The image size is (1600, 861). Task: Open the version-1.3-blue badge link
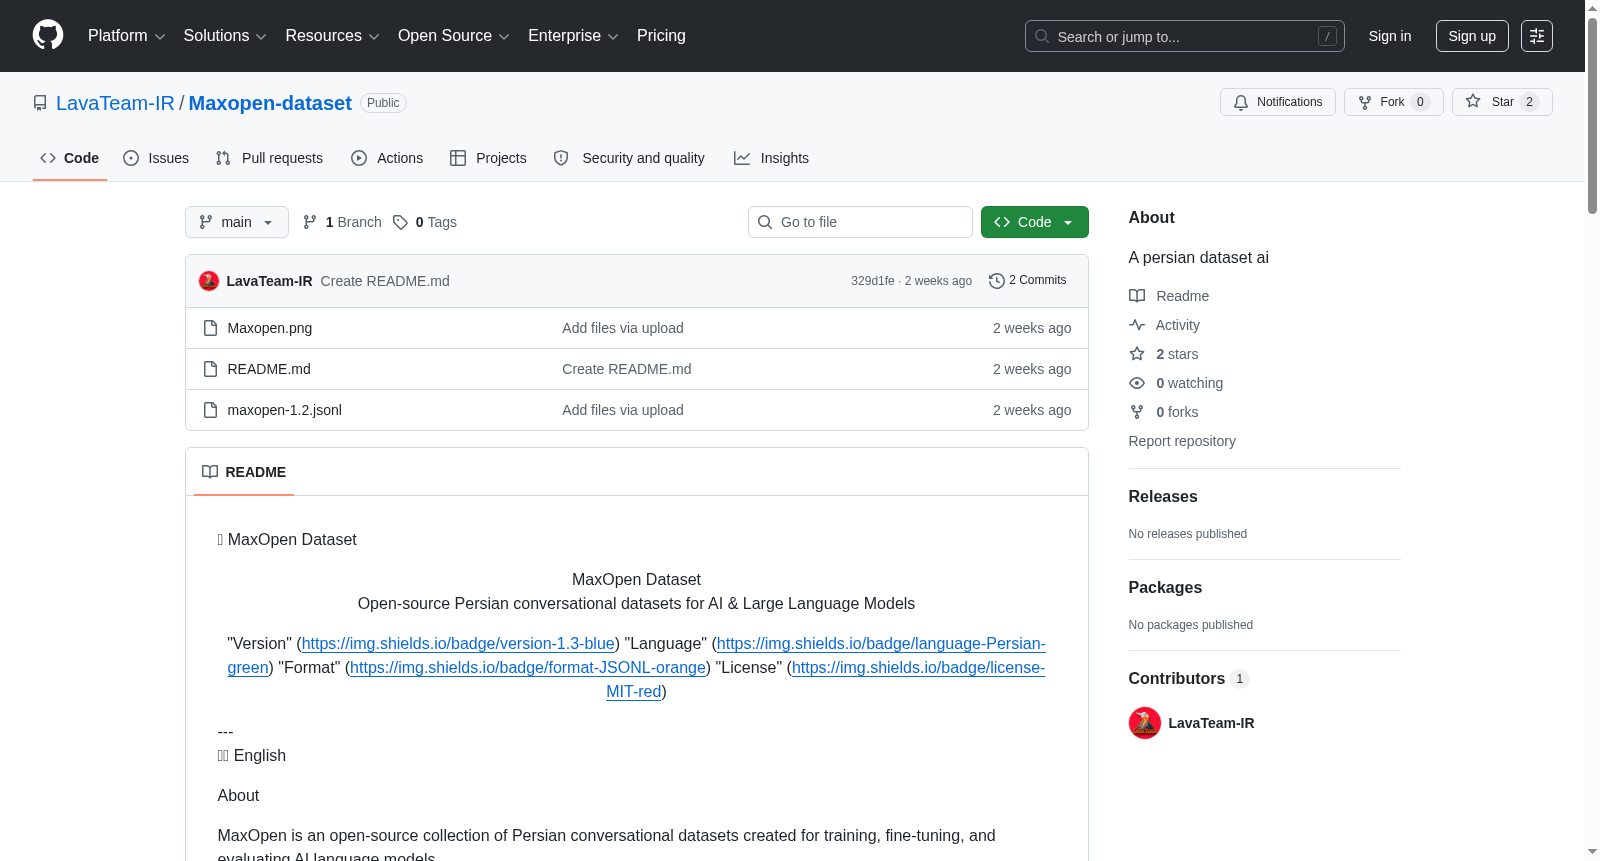458,644
